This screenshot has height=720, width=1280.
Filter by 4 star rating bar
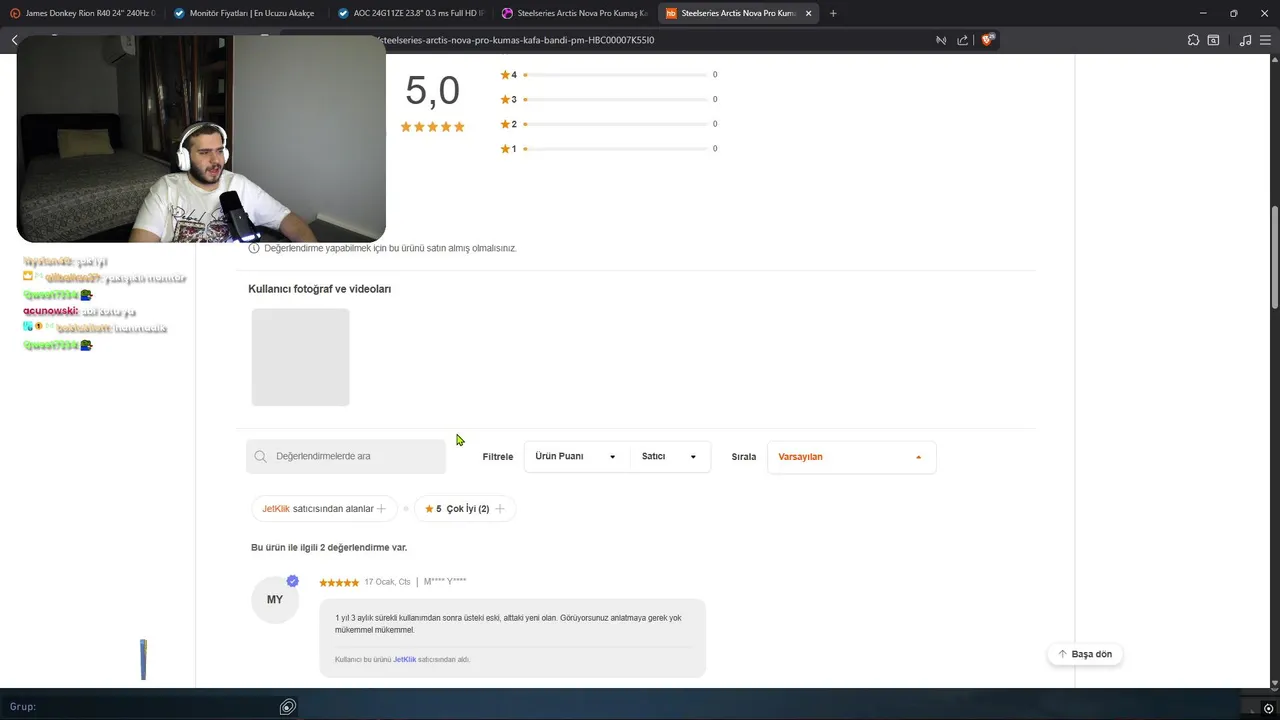tap(609, 75)
